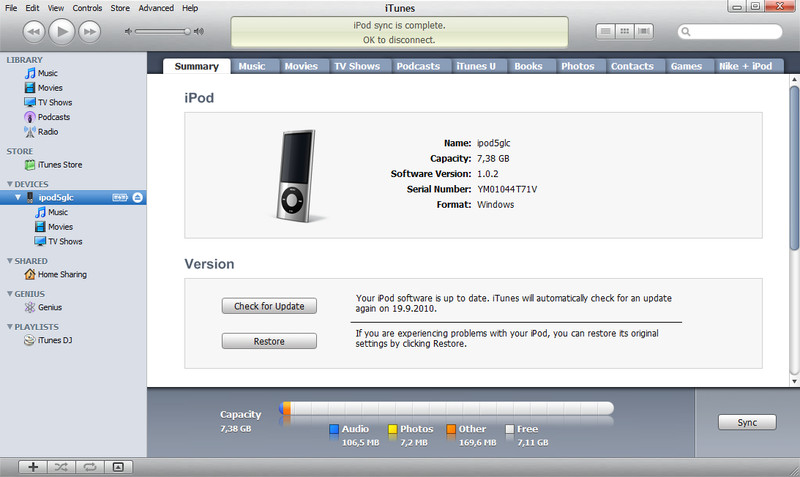Click the Restore button
The height and width of the screenshot is (477, 800).
(x=269, y=341)
